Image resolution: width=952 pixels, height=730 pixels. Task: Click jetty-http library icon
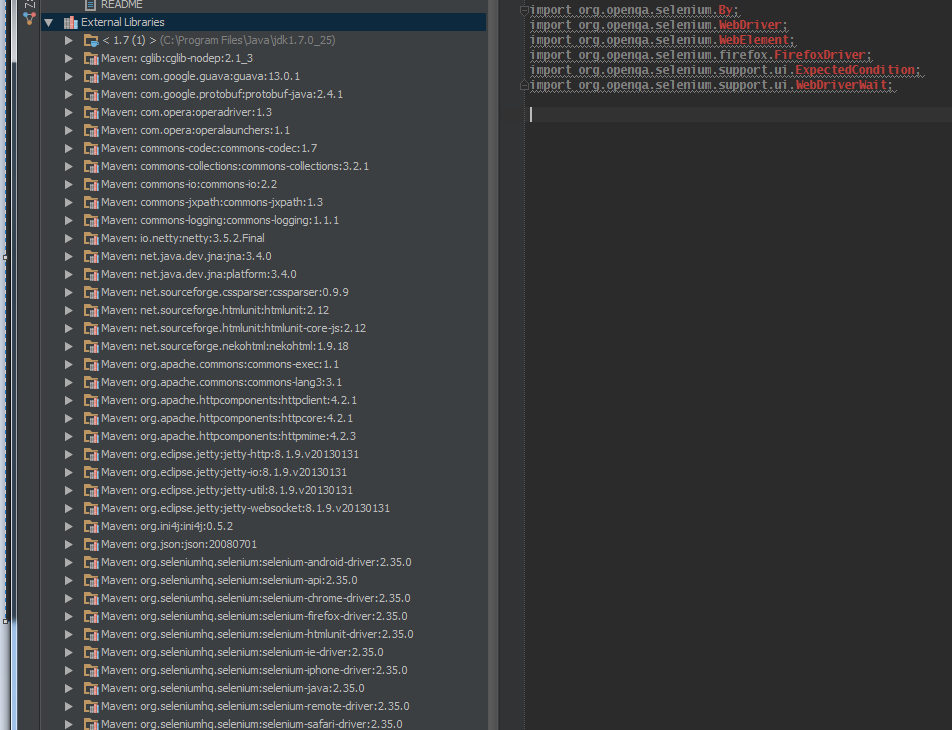click(91, 454)
